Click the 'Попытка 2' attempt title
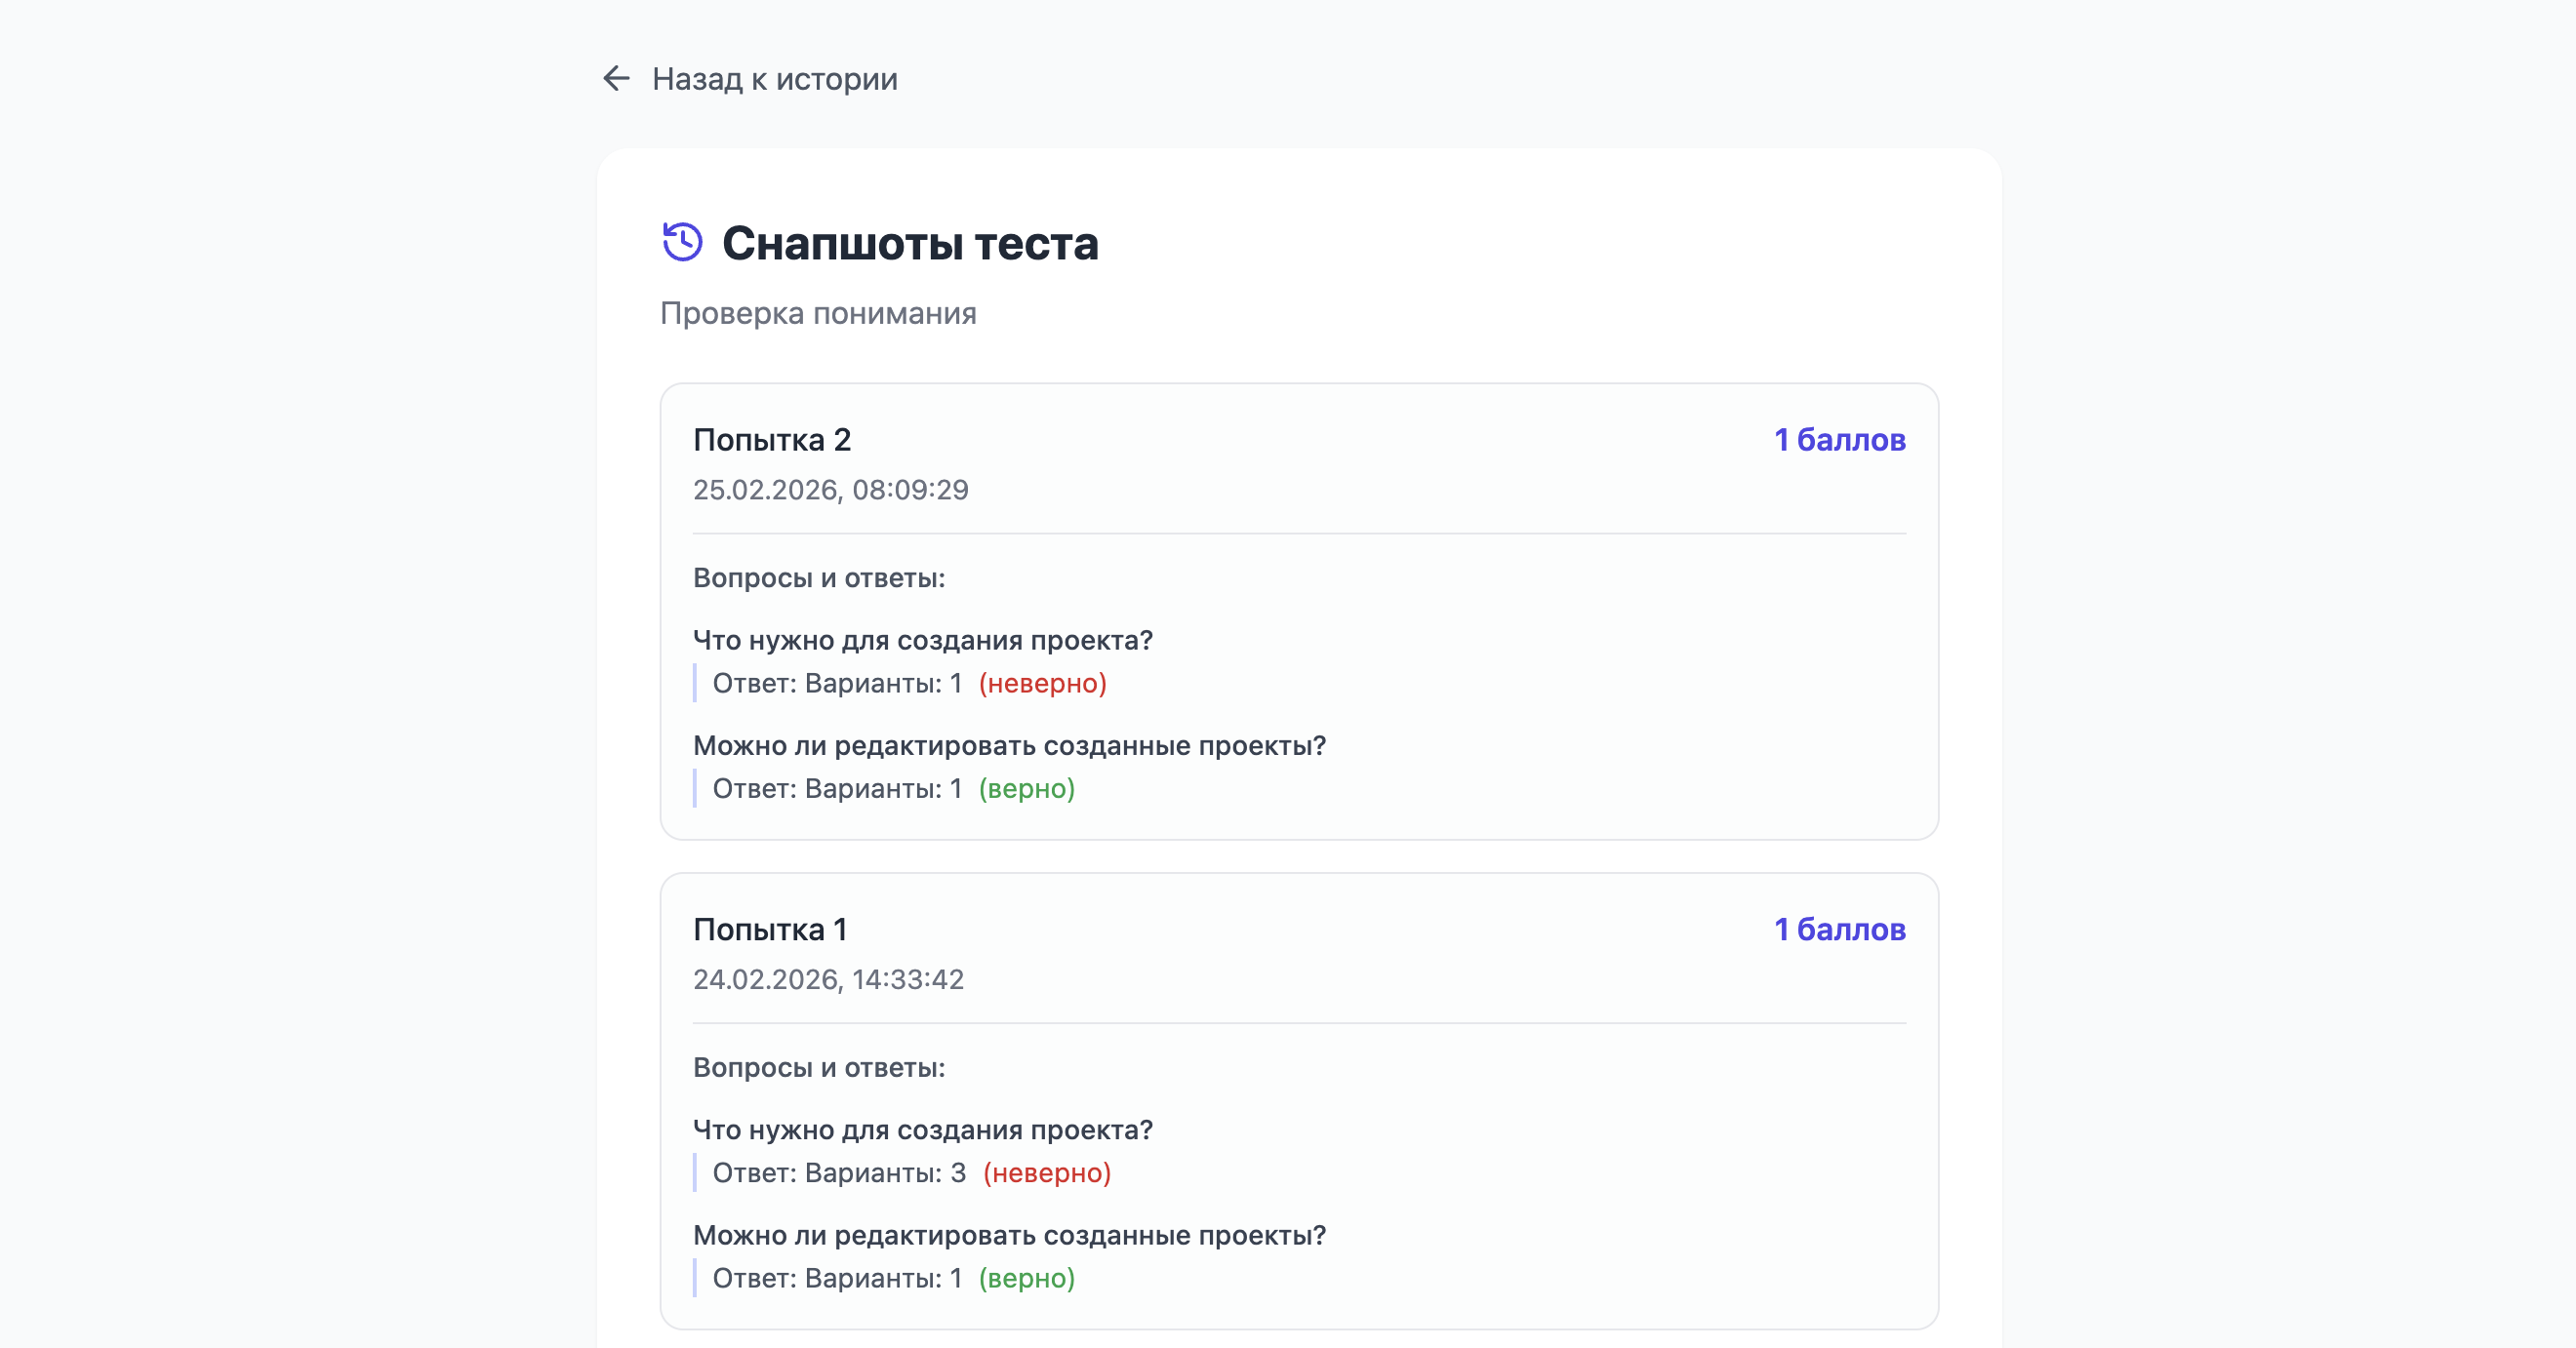 772,440
